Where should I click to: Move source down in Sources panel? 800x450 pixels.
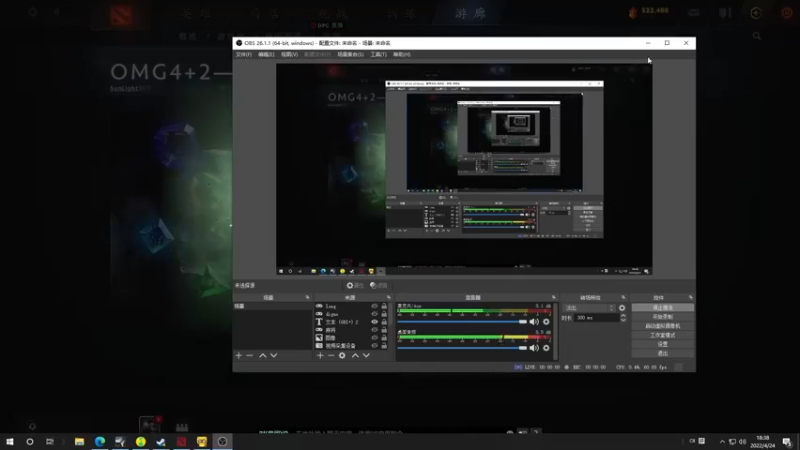point(366,356)
